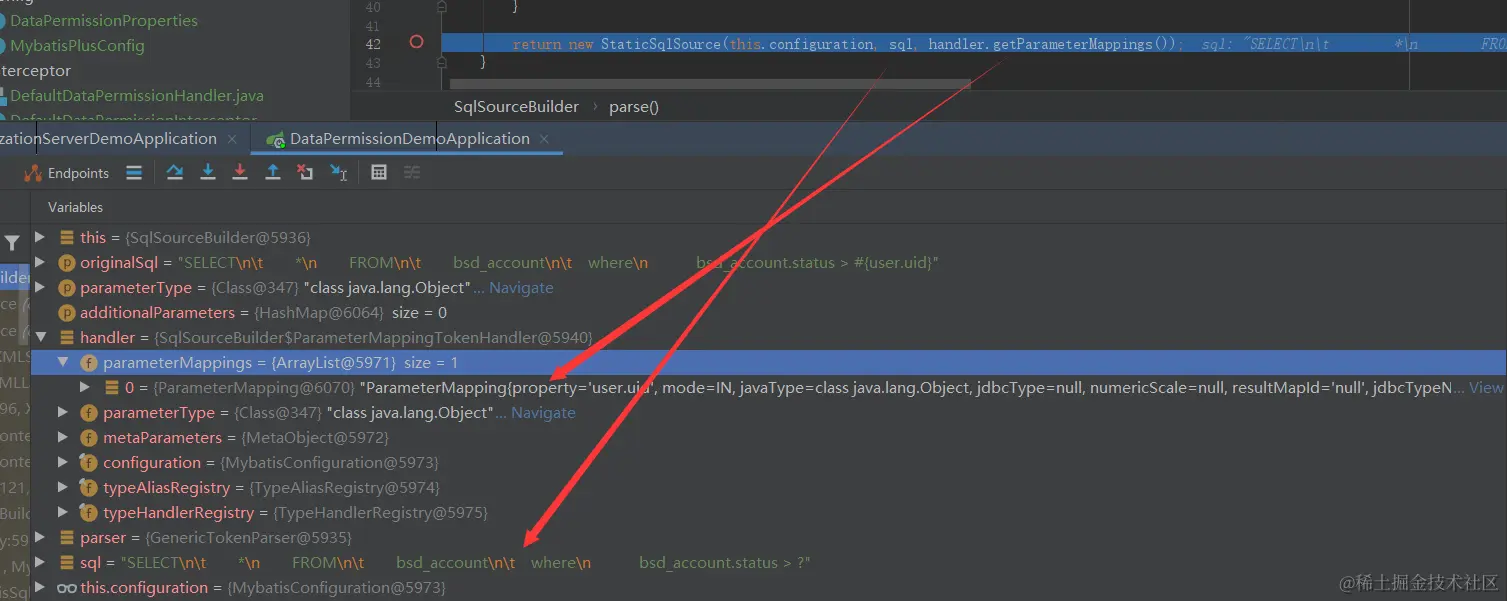Click the field icon of parameterMappings
The width and height of the screenshot is (1507, 601).
88,362
